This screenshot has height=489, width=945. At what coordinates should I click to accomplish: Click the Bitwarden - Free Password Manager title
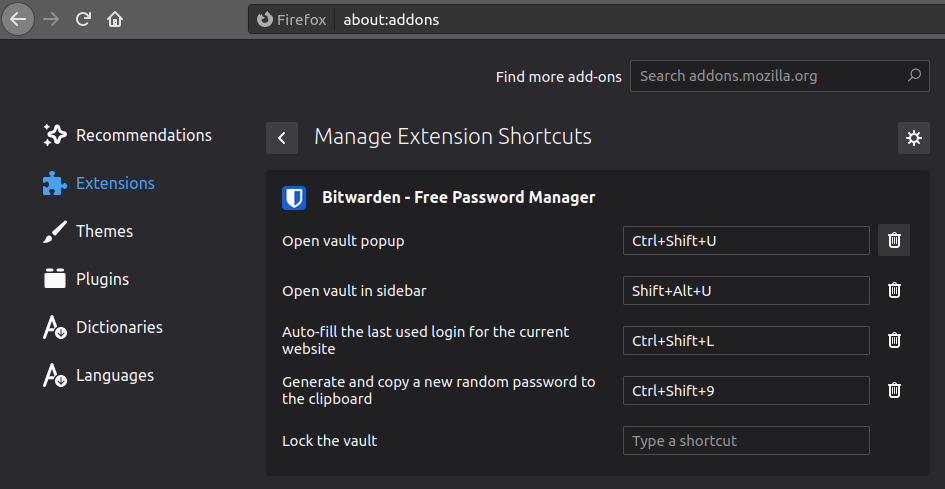(459, 197)
